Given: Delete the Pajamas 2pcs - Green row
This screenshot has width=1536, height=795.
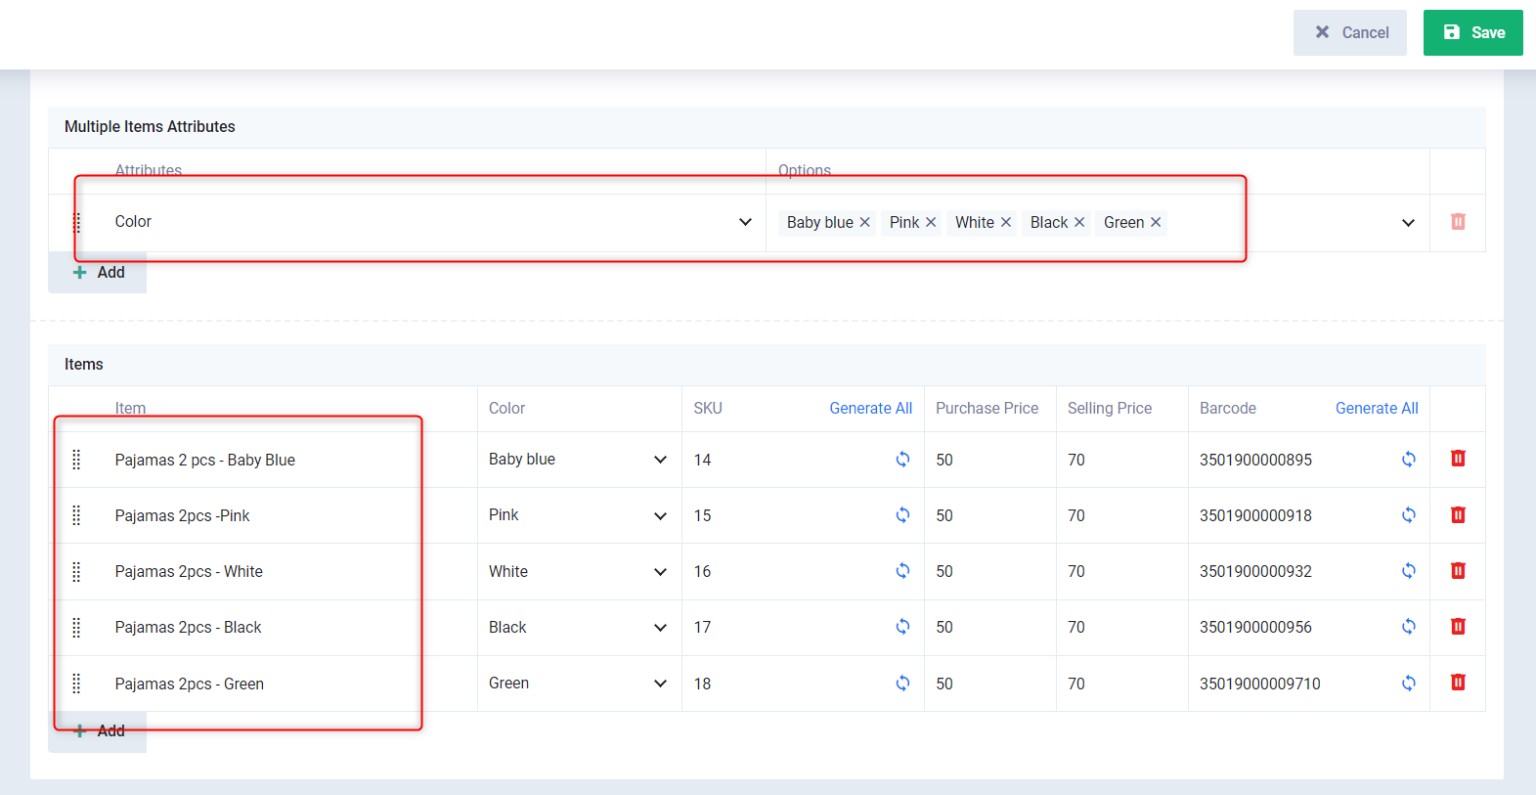Looking at the screenshot, I should [x=1457, y=683].
